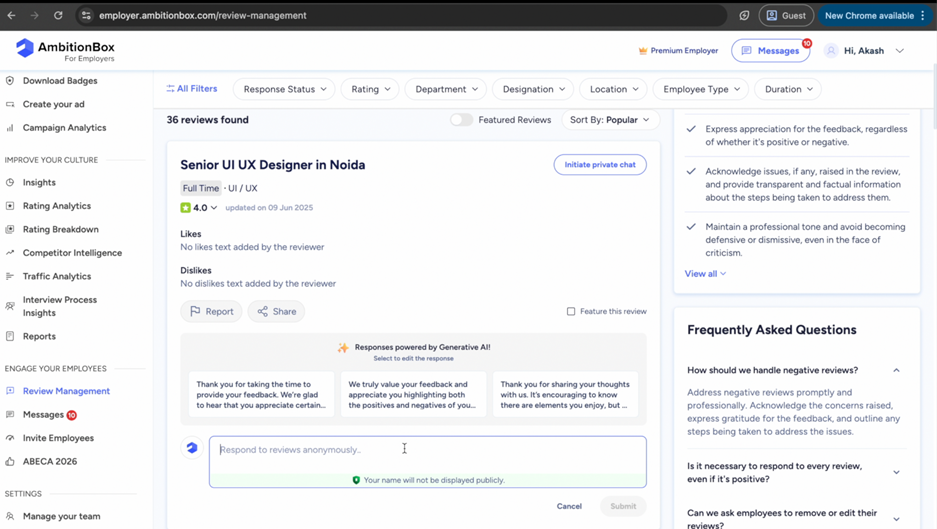Toggle the Featured Reviews switch
This screenshot has height=529, width=937.
click(461, 120)
